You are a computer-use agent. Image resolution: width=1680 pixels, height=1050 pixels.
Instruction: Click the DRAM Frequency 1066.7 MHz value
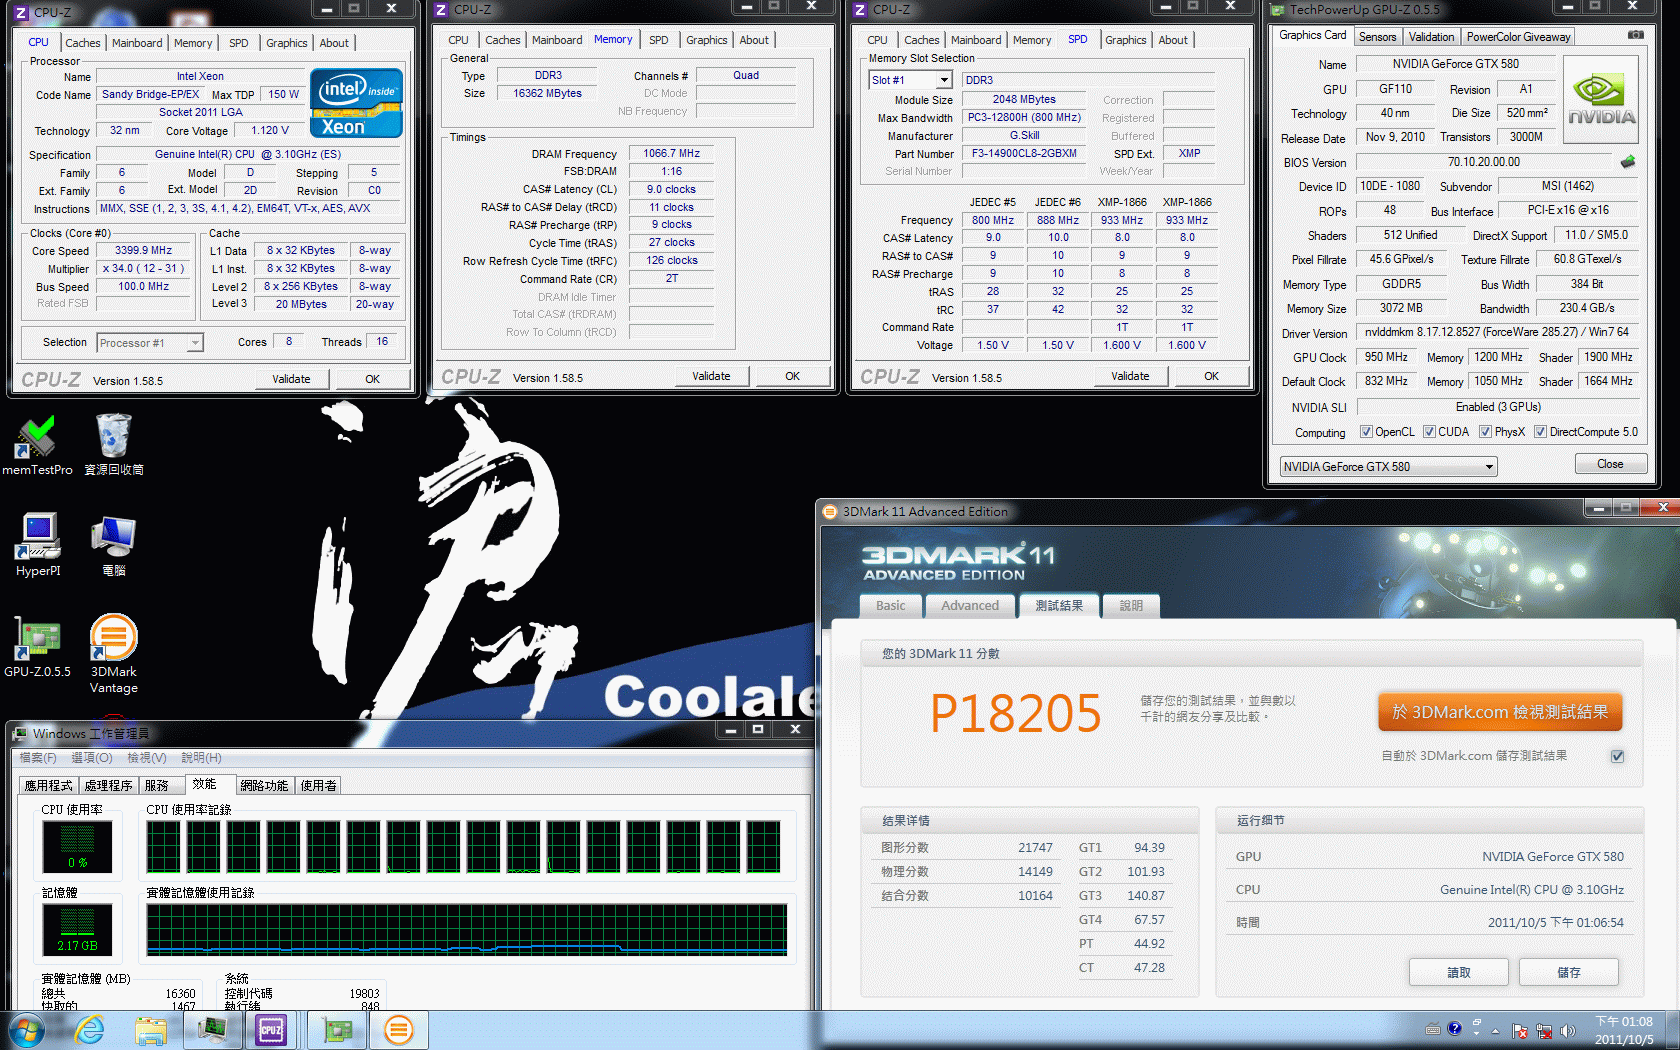[671, 154]
